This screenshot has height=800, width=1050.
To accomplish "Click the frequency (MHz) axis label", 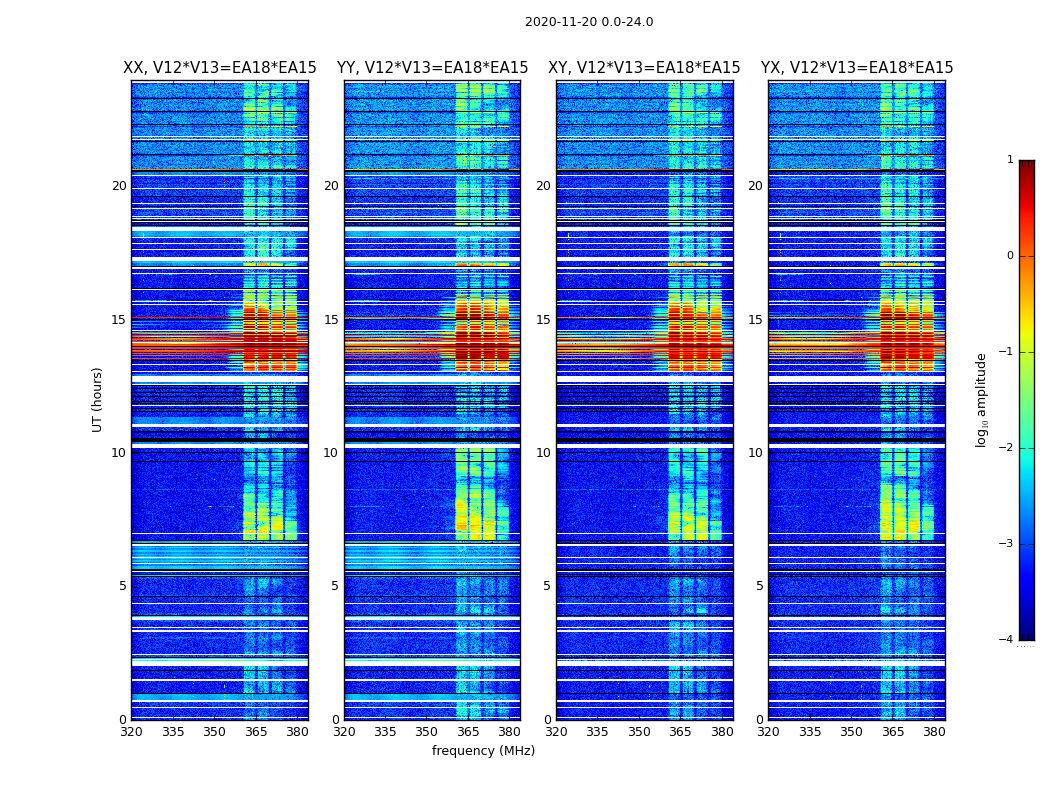I will click(483, 750).
